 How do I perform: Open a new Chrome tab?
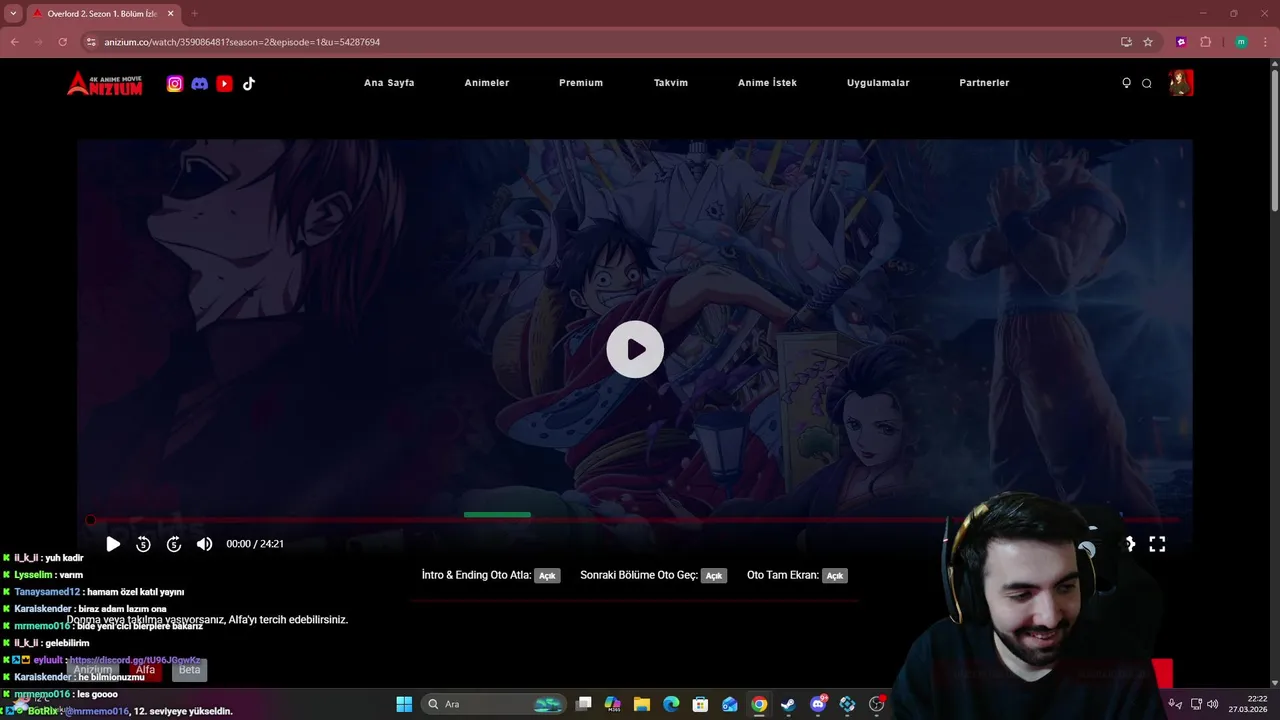point(194,14)
